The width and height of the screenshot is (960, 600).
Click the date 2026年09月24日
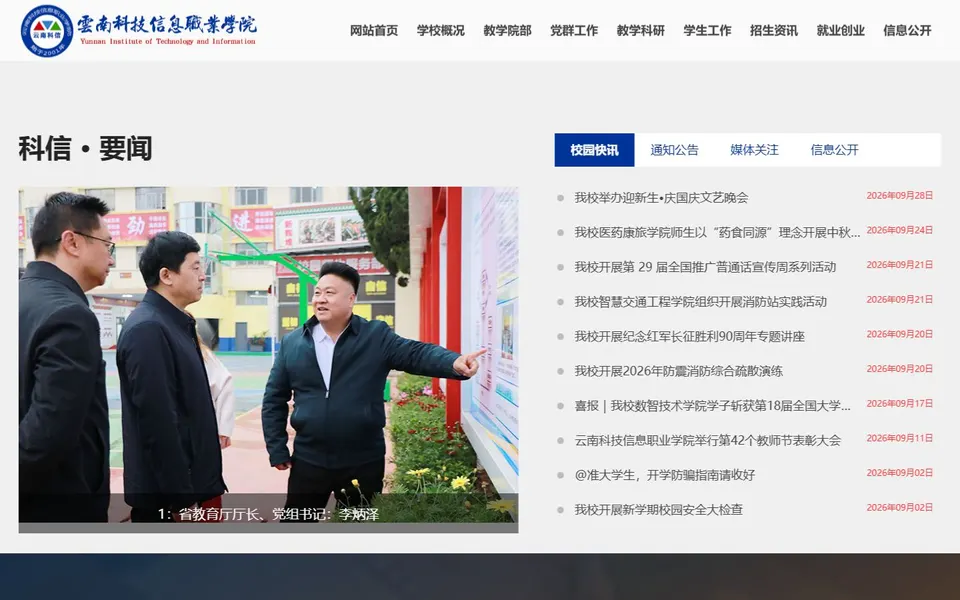899,230
